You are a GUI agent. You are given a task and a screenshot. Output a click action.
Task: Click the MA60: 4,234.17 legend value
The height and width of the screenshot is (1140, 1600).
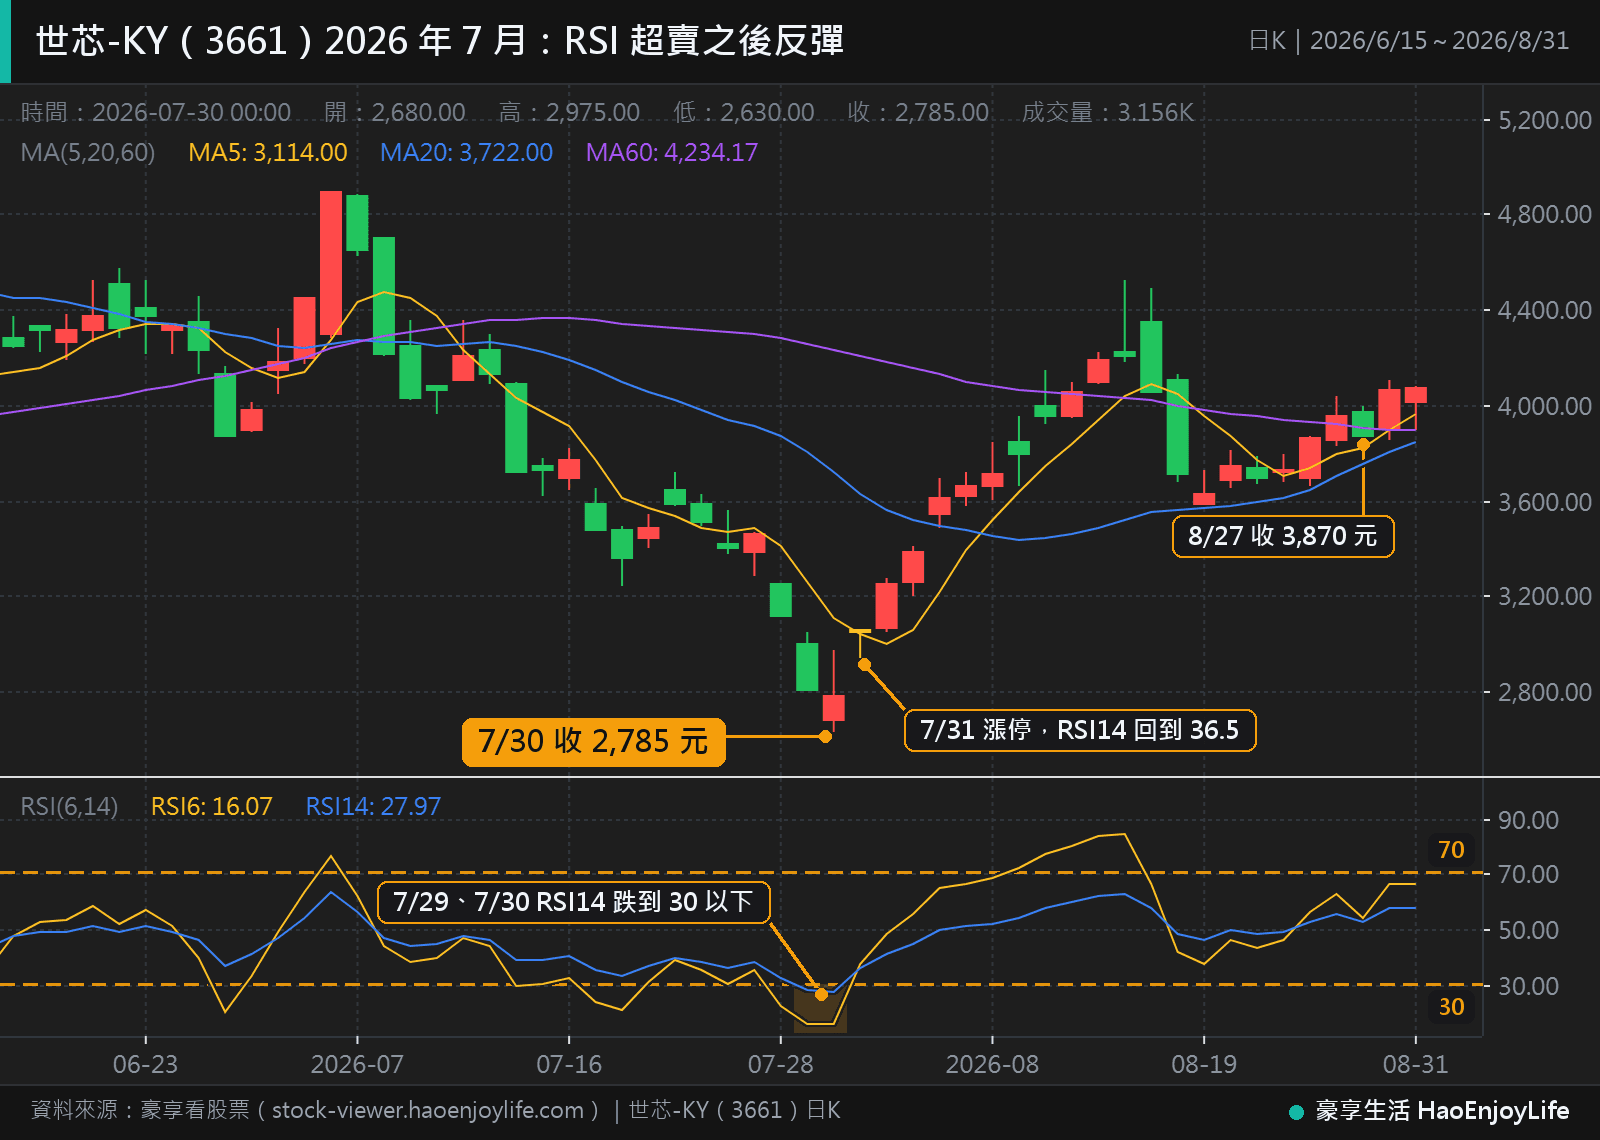pyautogui.click(x=672, y=152)
